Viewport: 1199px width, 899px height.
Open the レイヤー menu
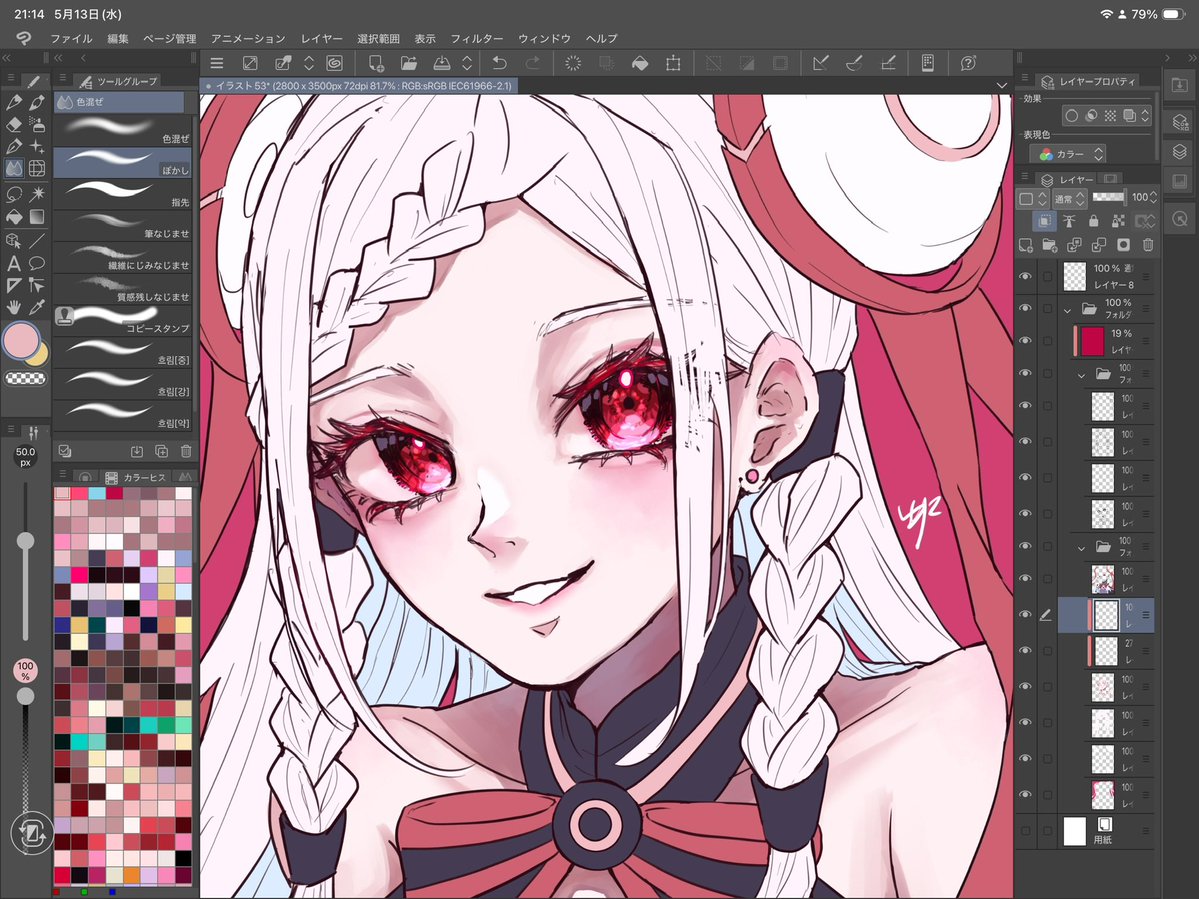click(x=321, y=38)
